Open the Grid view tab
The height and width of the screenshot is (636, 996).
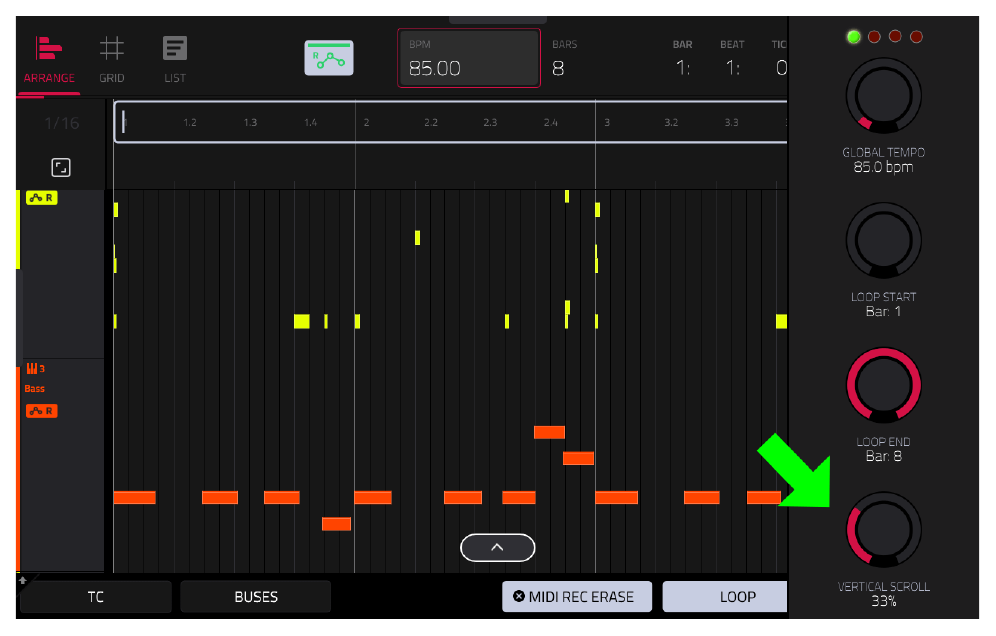(112, 61)
